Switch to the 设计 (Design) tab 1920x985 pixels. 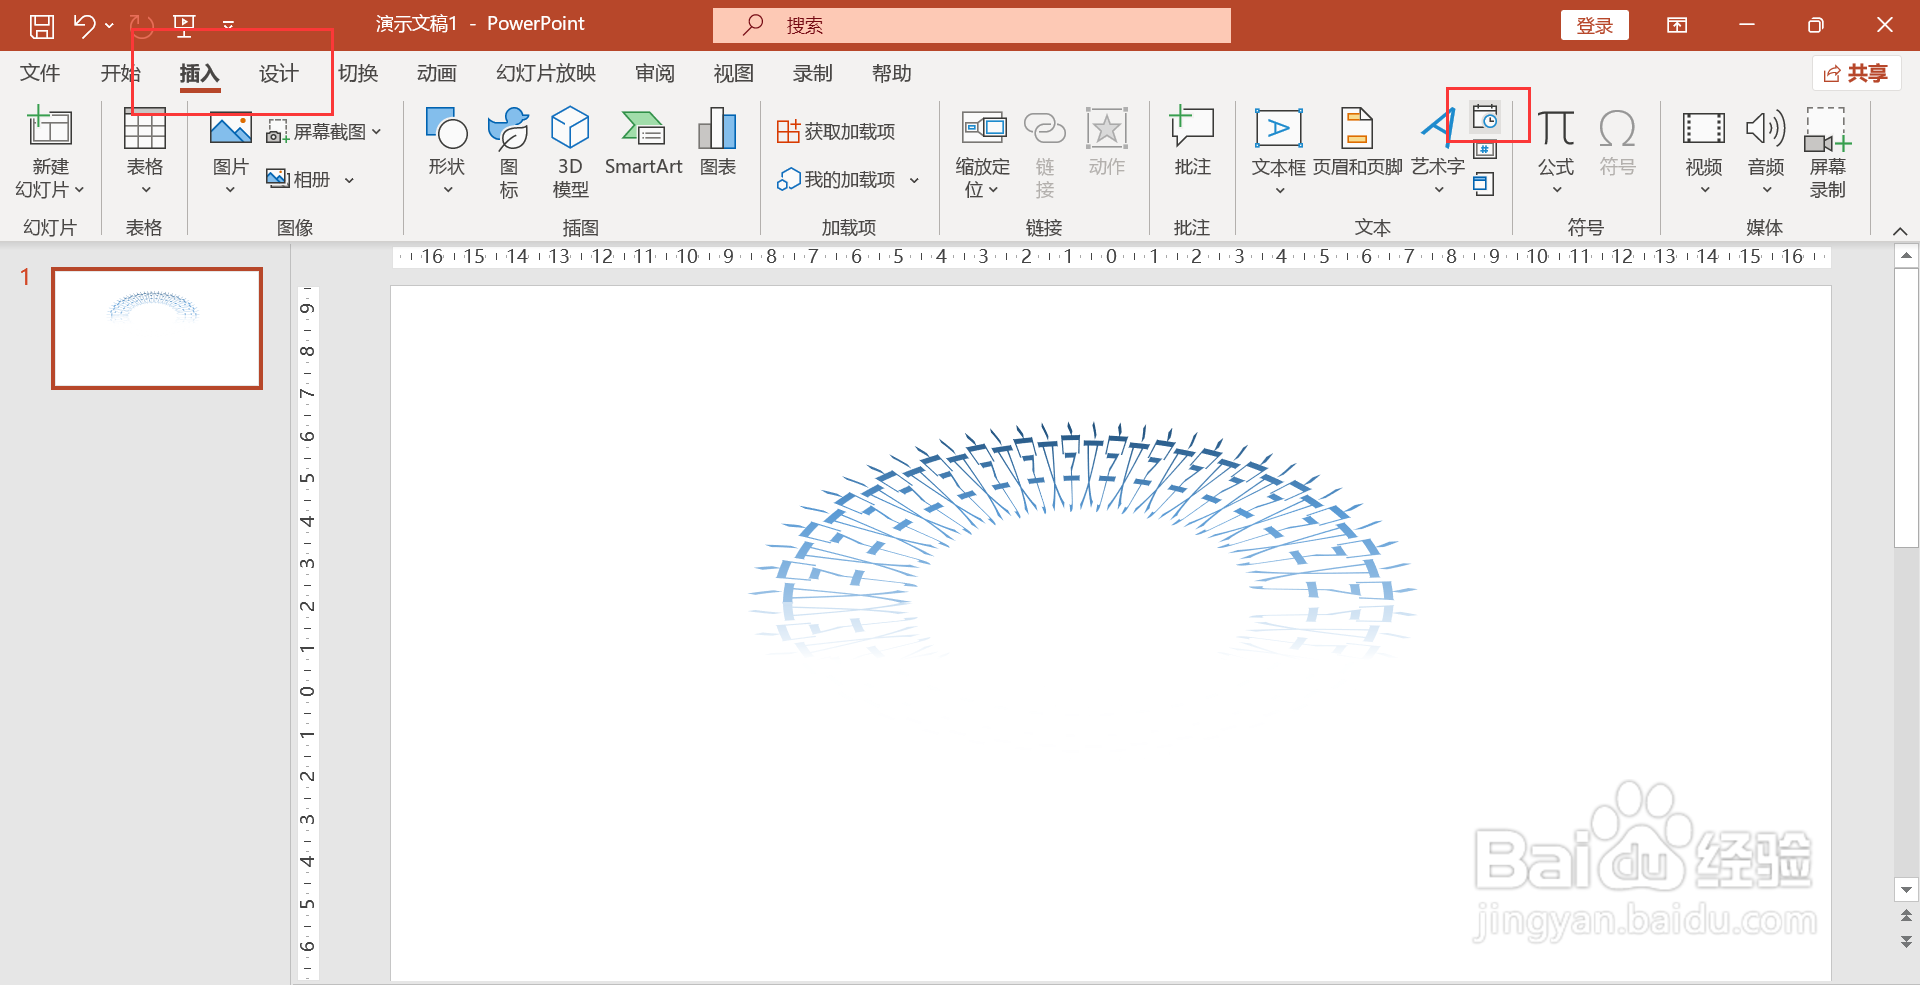[278, 73]
